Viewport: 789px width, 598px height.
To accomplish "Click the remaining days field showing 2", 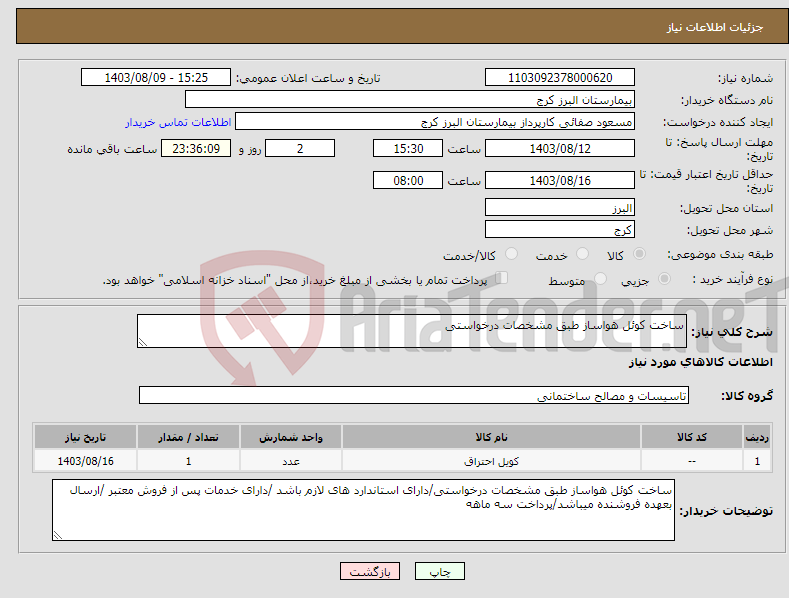I will coord(300,148).
